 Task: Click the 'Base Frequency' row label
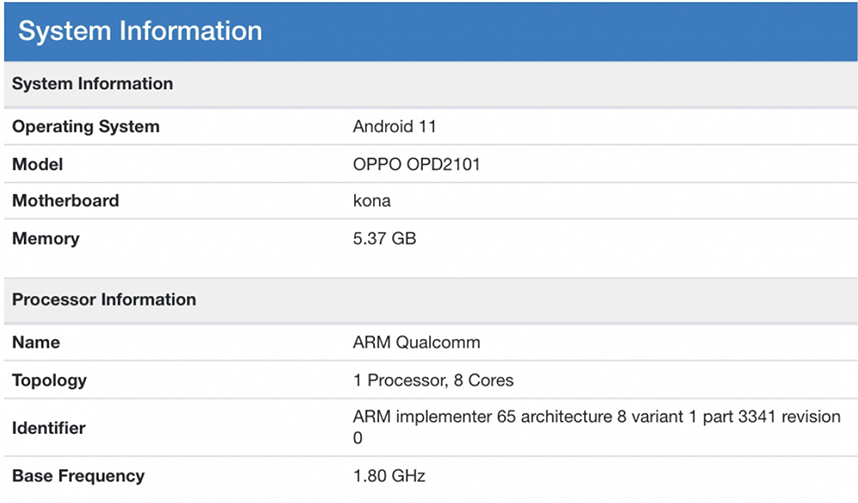click(78, 476)
